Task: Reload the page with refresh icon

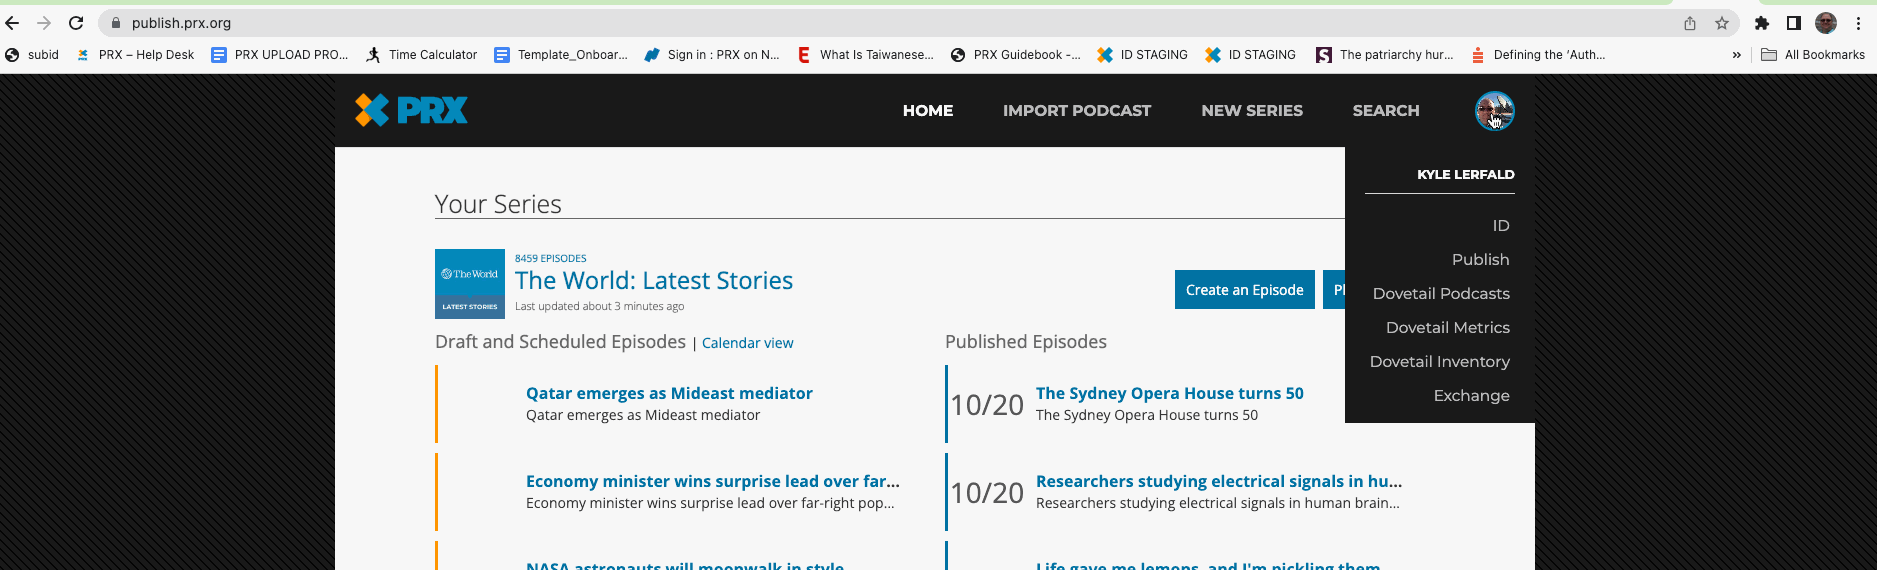Action: coord(76,23)
